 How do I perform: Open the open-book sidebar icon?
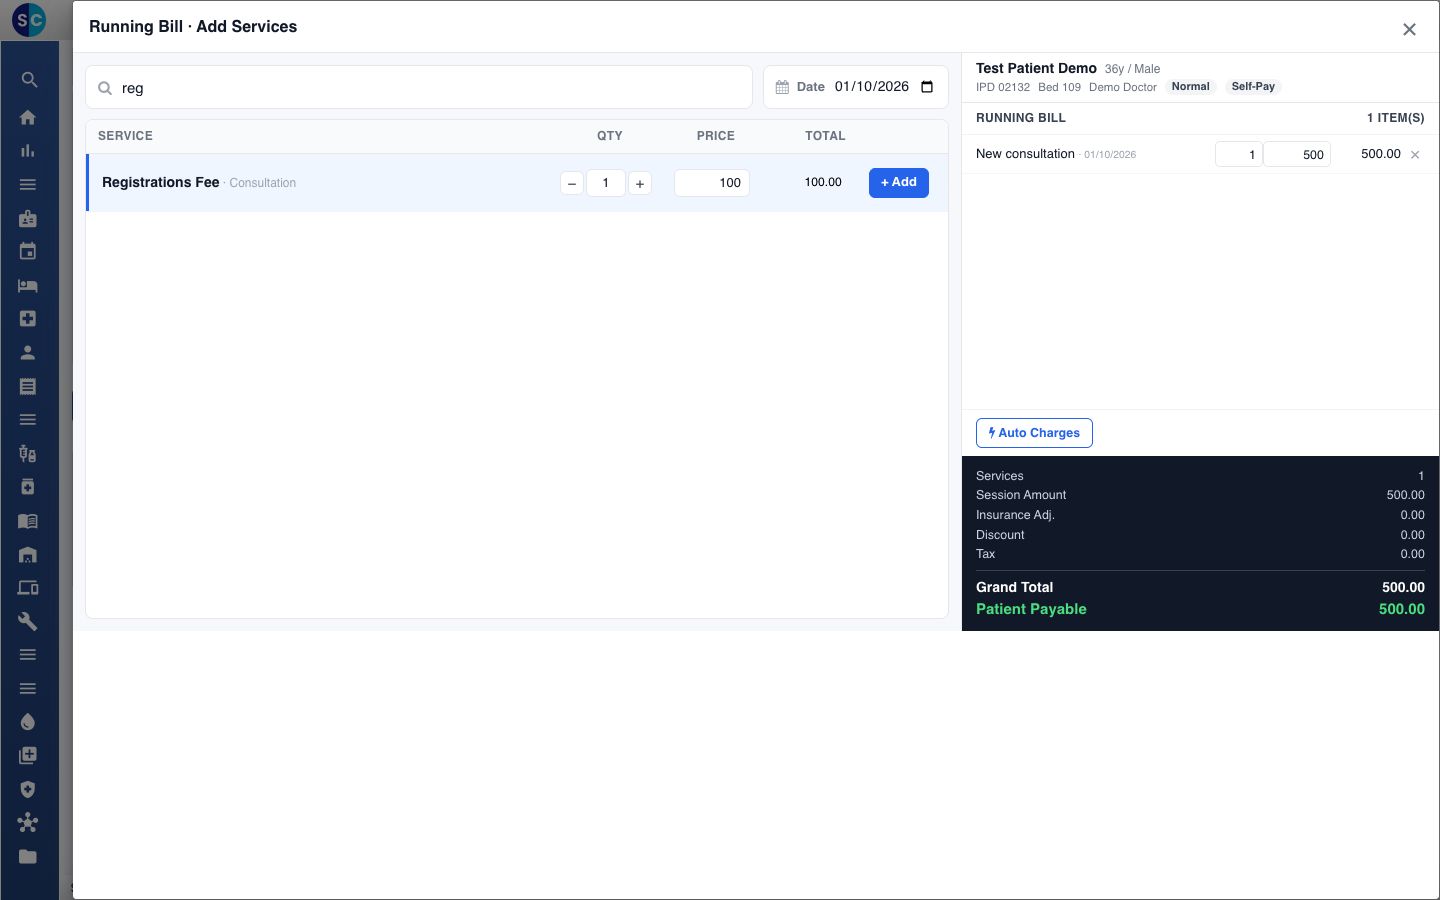point(28,521)
